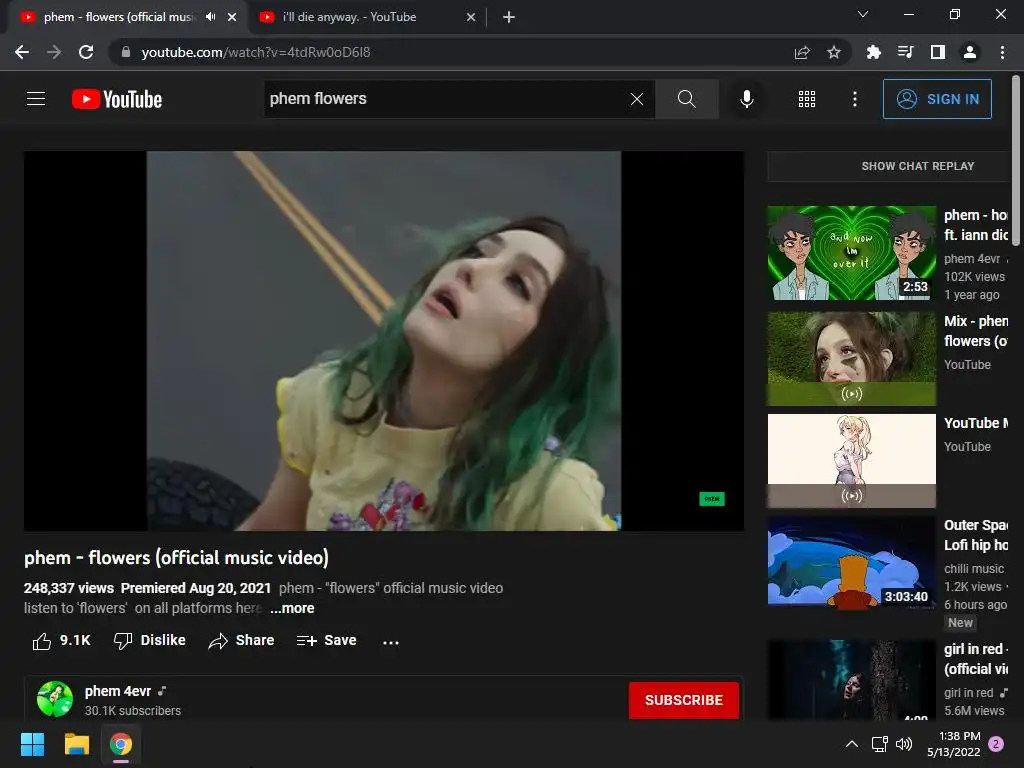
Task: Open Chrome extensions puzzle icon
Action: click(873, 52)
